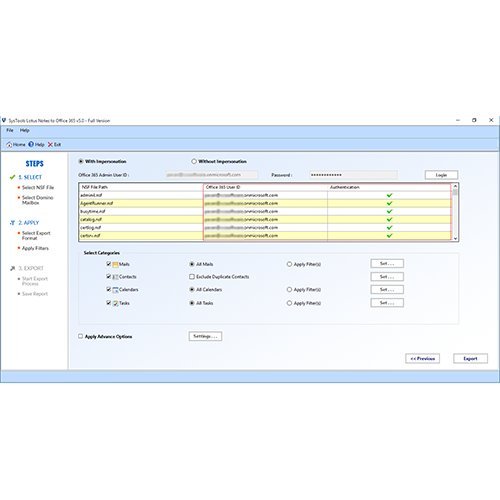Select All Calendars radio button
Image resolution: width=500 pixels, height=500 pixels.
pos(192,290)
